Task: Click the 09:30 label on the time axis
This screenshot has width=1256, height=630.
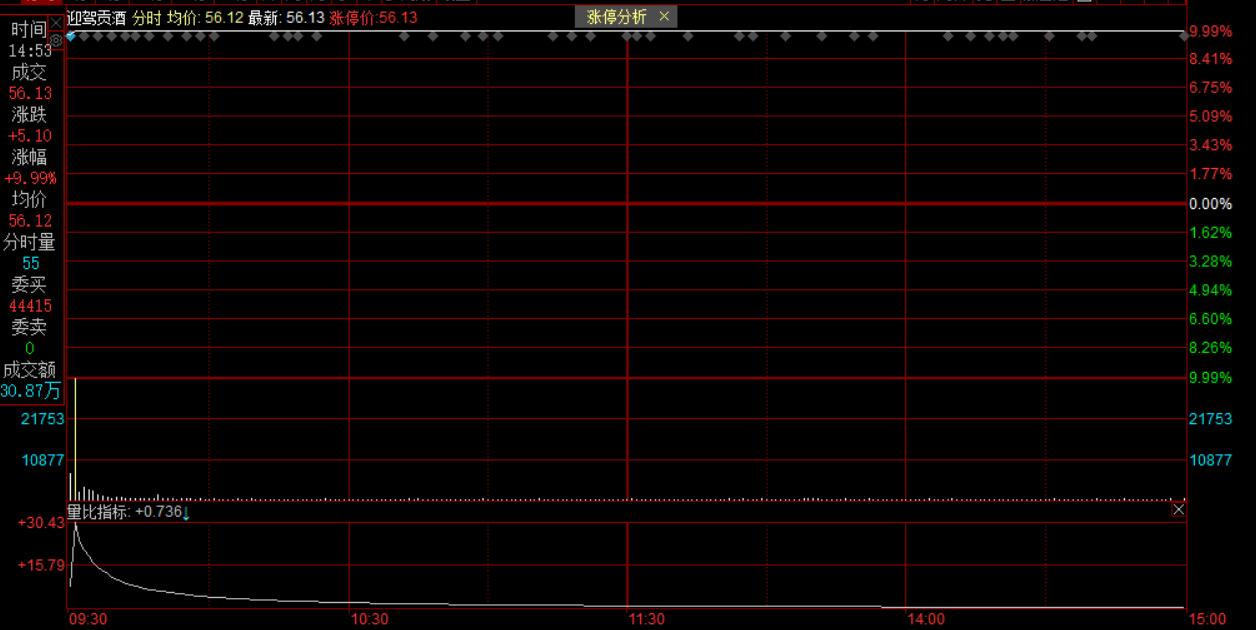Action: (x=90, y=620)
